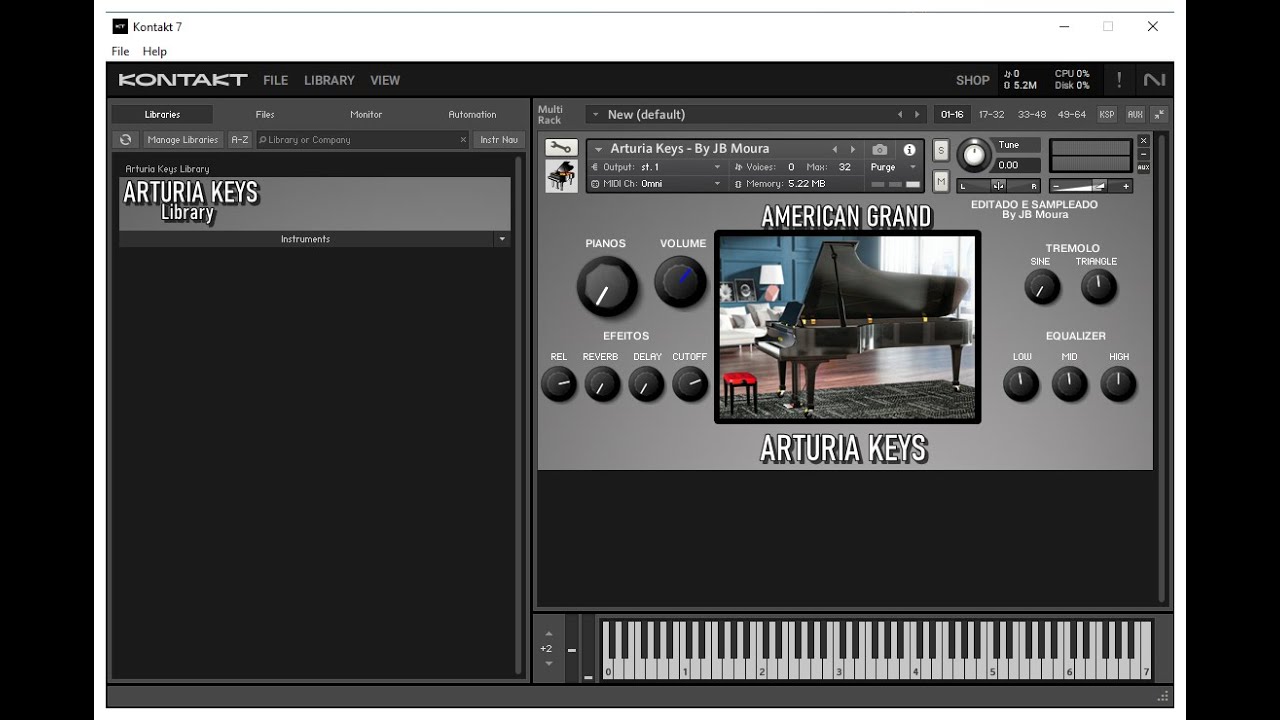Click the PIANOS selector knob
Image resolution: width=1280 pixels, height=720 pixels.
coord(607,286)
